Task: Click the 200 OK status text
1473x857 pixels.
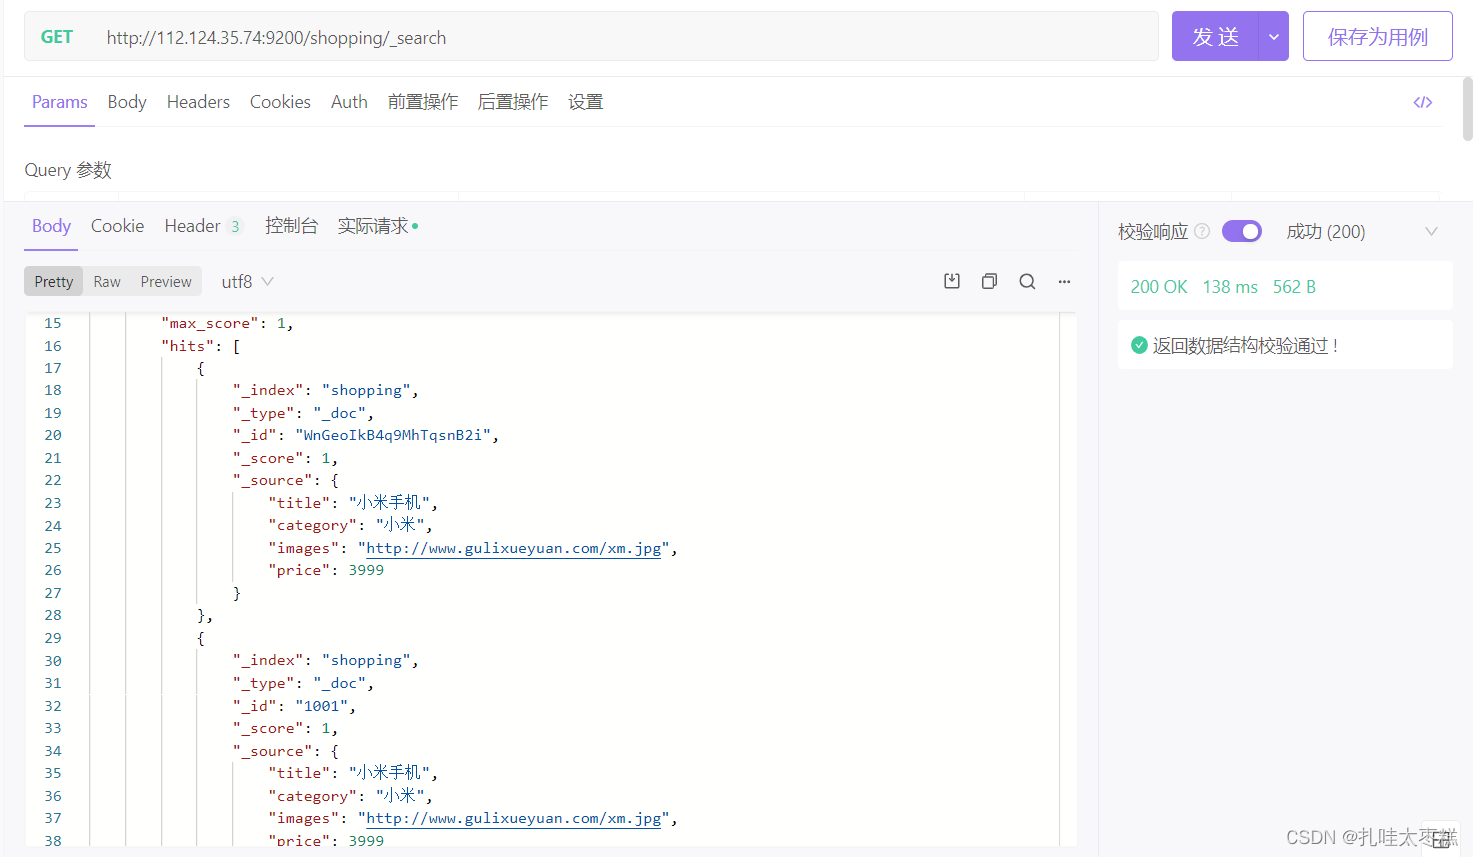Action: click(1159, 287)
